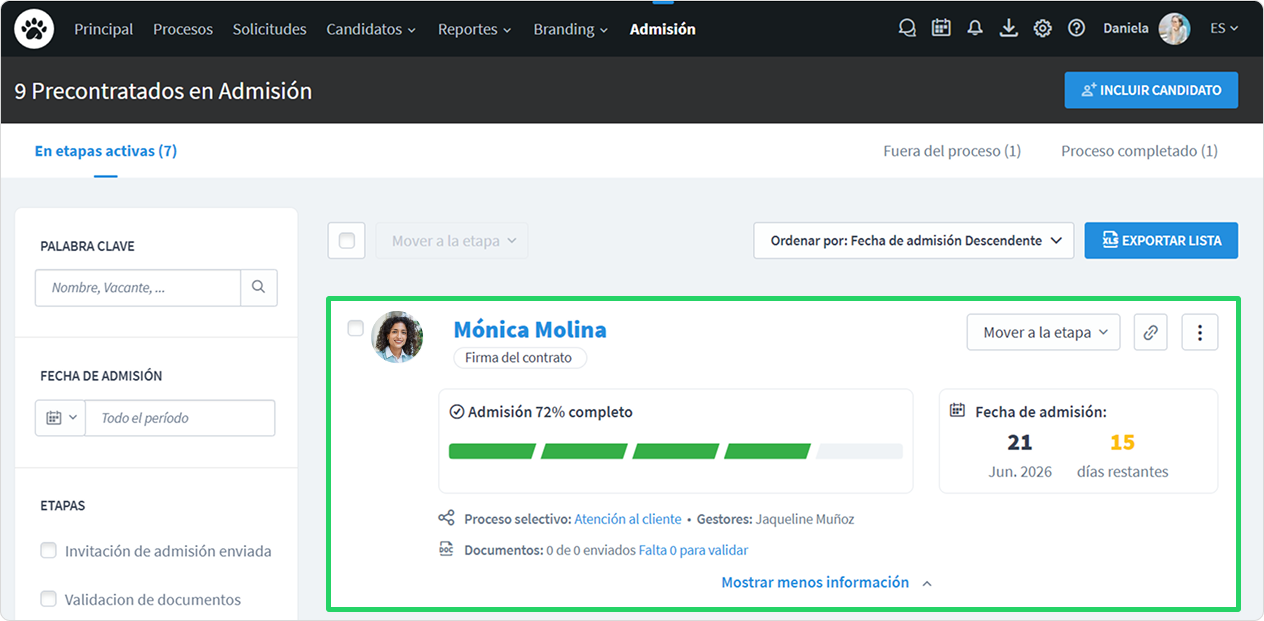The image size is (1264, 621).
Task: Click the keyword search magnifier button
Action: pos(259,287)
